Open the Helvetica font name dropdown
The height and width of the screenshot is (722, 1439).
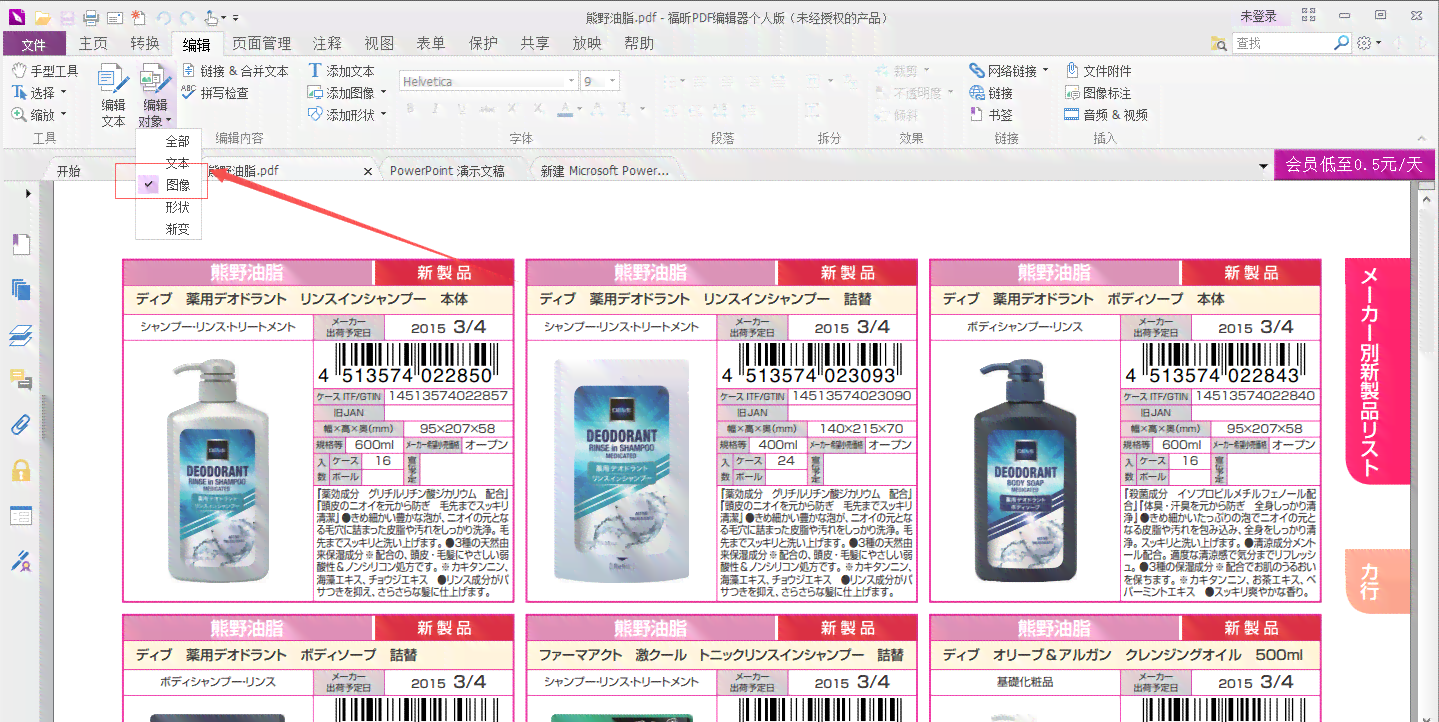coord(571,81)
